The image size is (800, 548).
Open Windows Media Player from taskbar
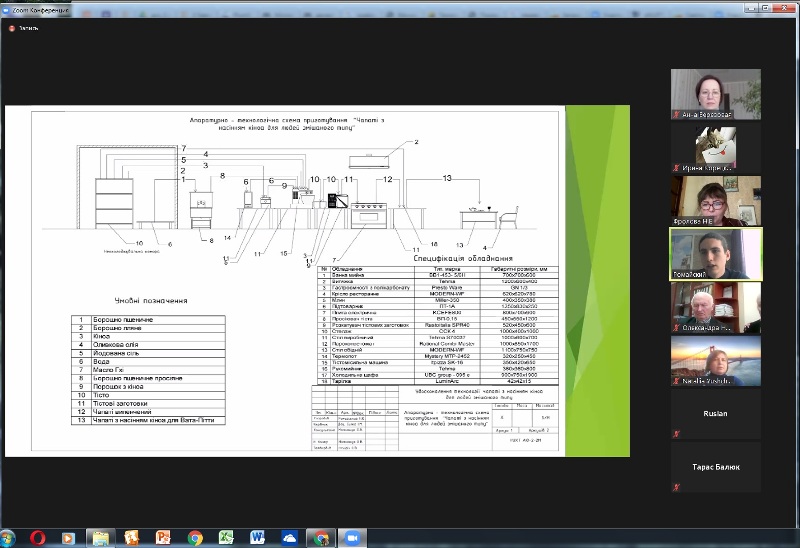[69, 537]
